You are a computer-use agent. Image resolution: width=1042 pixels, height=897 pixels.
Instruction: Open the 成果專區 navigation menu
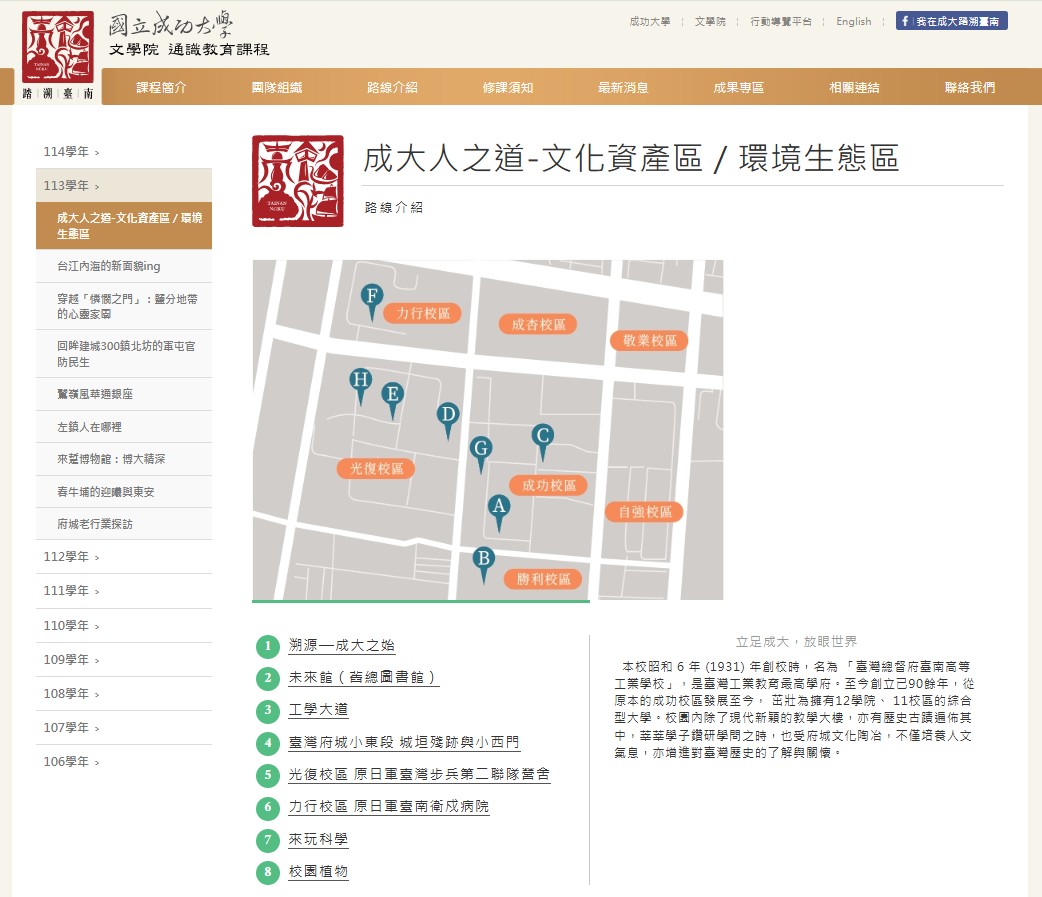click(x=738, y=87)
